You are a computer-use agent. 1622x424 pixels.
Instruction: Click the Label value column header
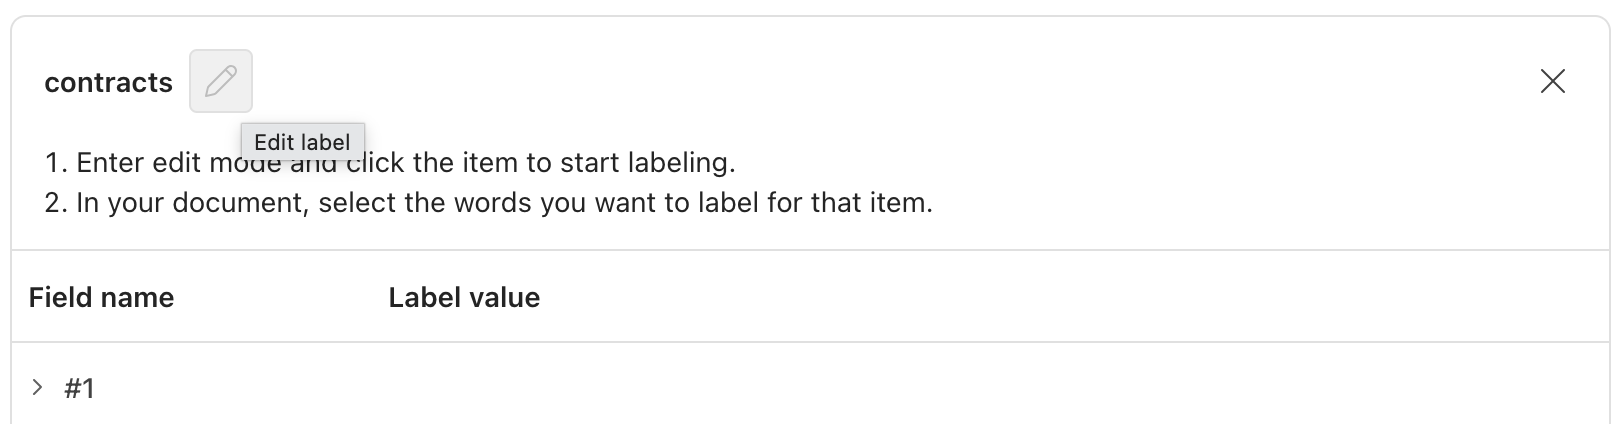[464, 297]
